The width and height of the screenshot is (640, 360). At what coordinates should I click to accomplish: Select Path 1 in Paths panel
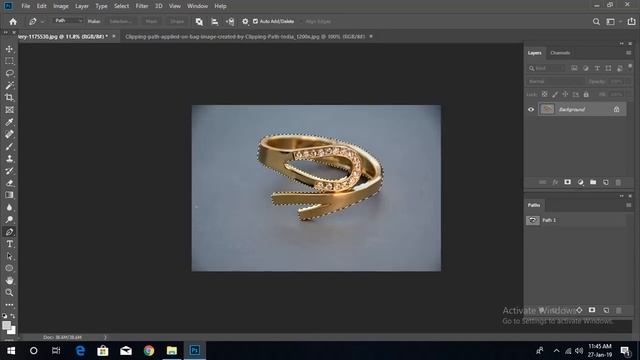tap(576, 220)
